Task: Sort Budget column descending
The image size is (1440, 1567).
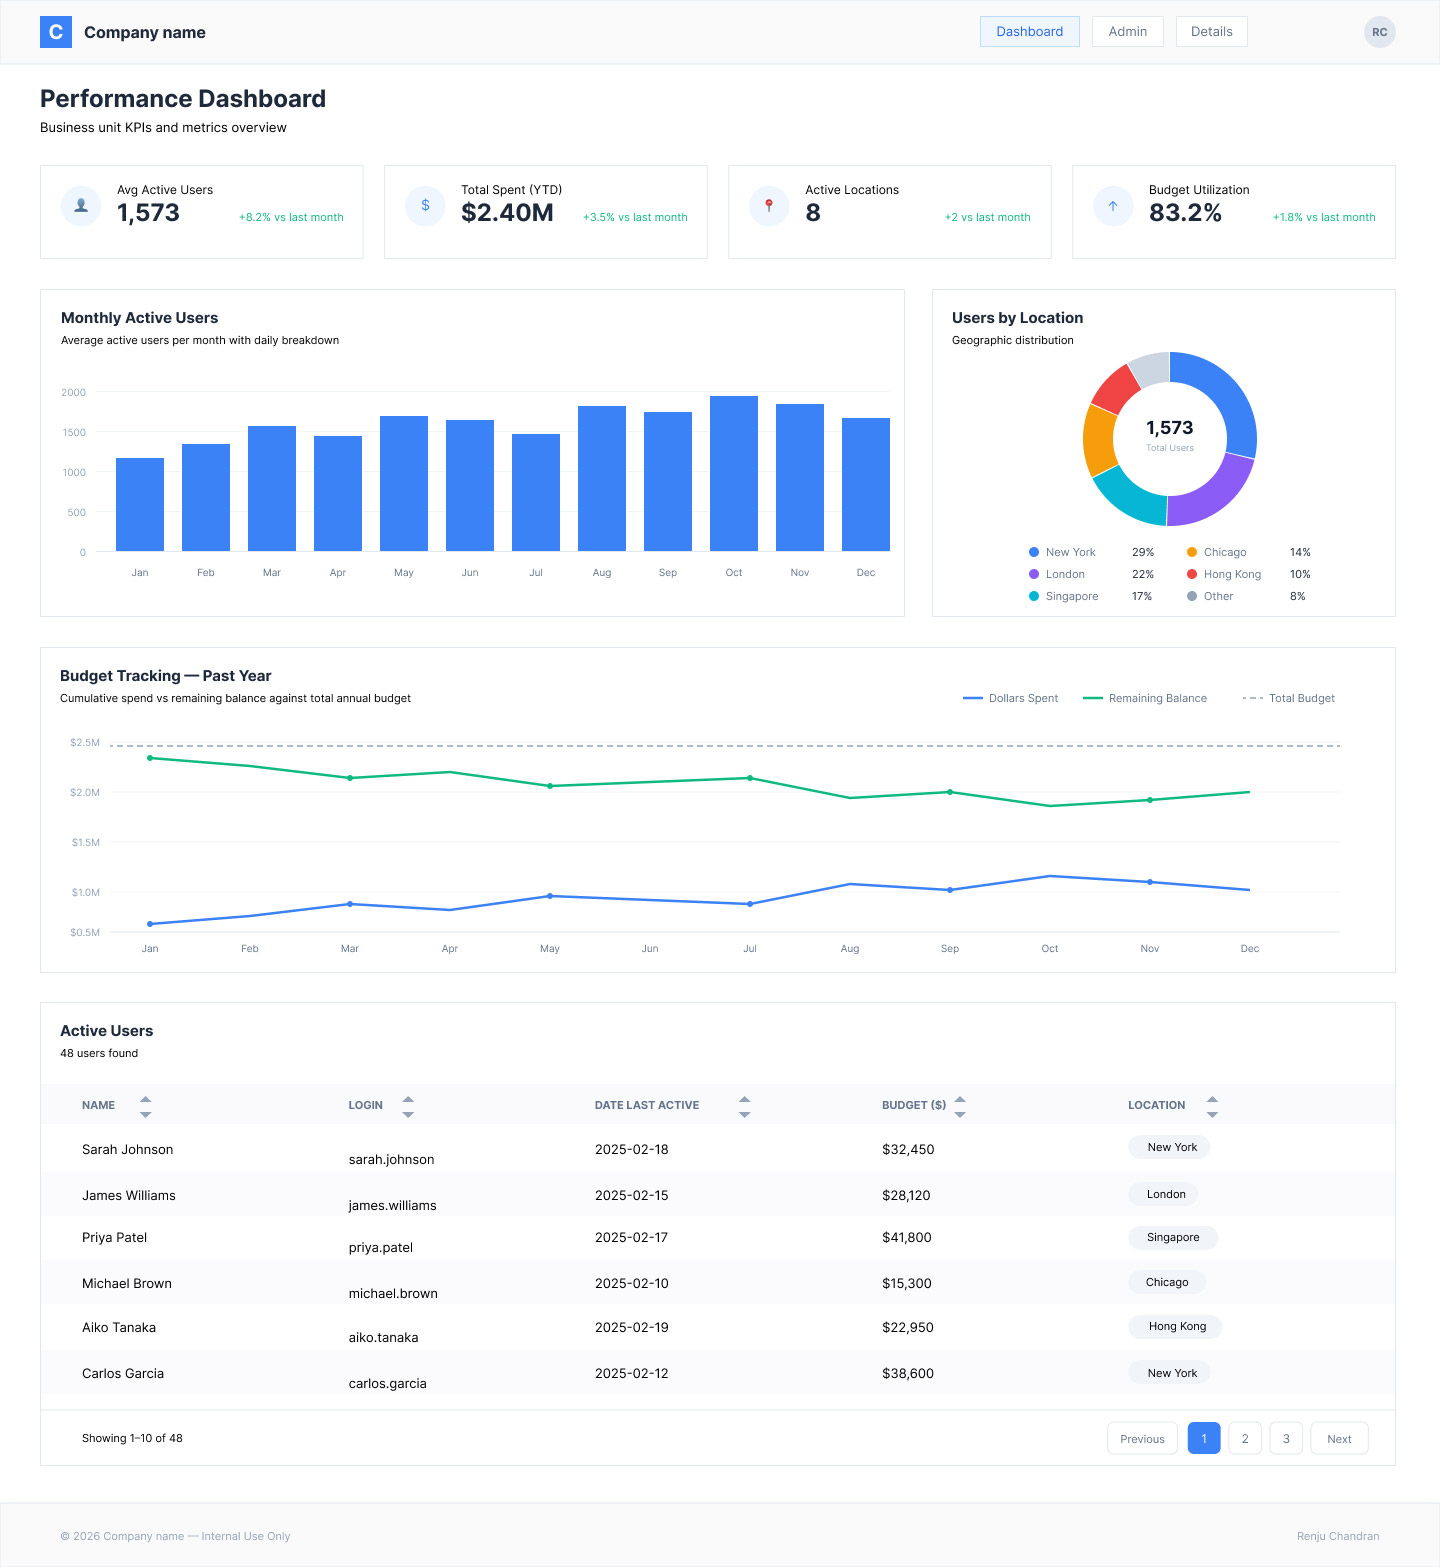Action: pyautogui.click(x=960, y=1114)
